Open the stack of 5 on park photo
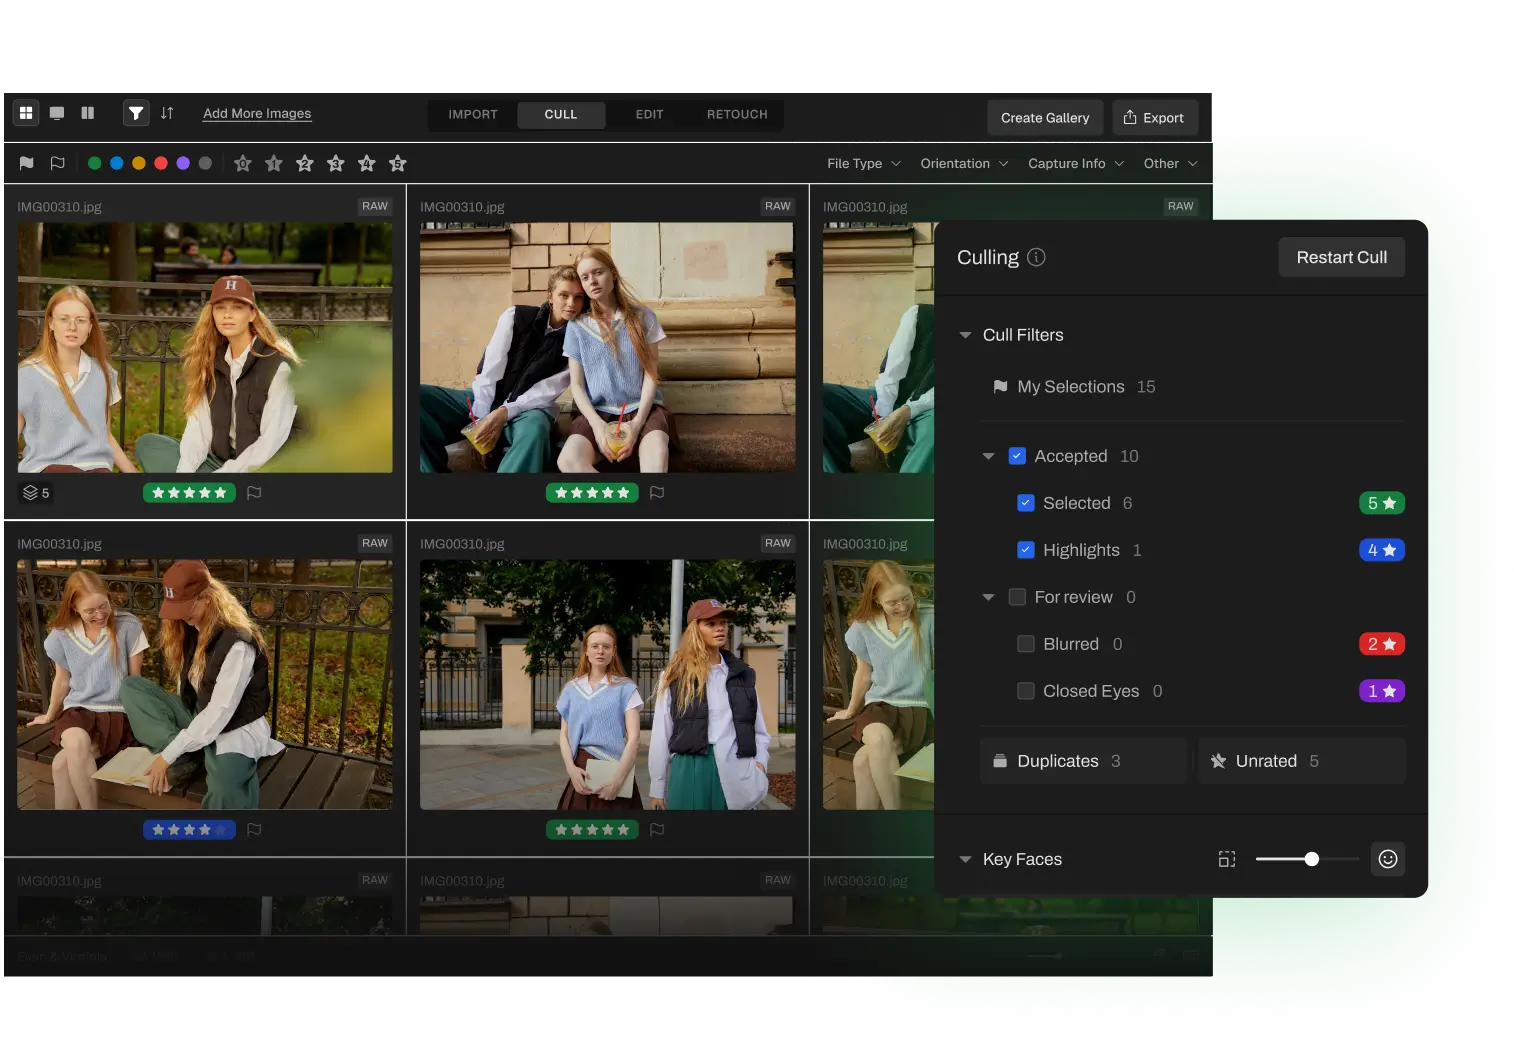Image resolution: width=1514 pixels, height=1048 pixels. click(36, 493)
